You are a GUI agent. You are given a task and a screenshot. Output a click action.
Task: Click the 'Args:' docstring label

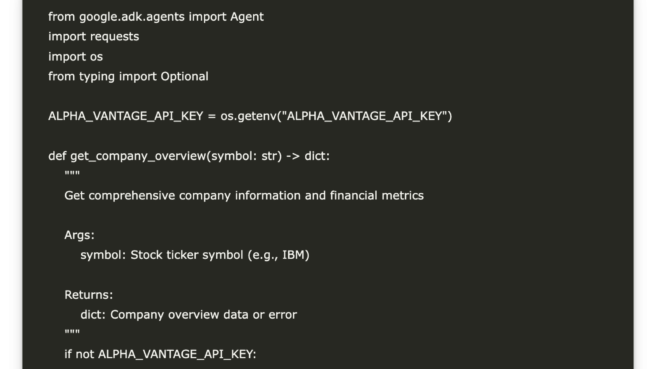[x=79, y=235]
